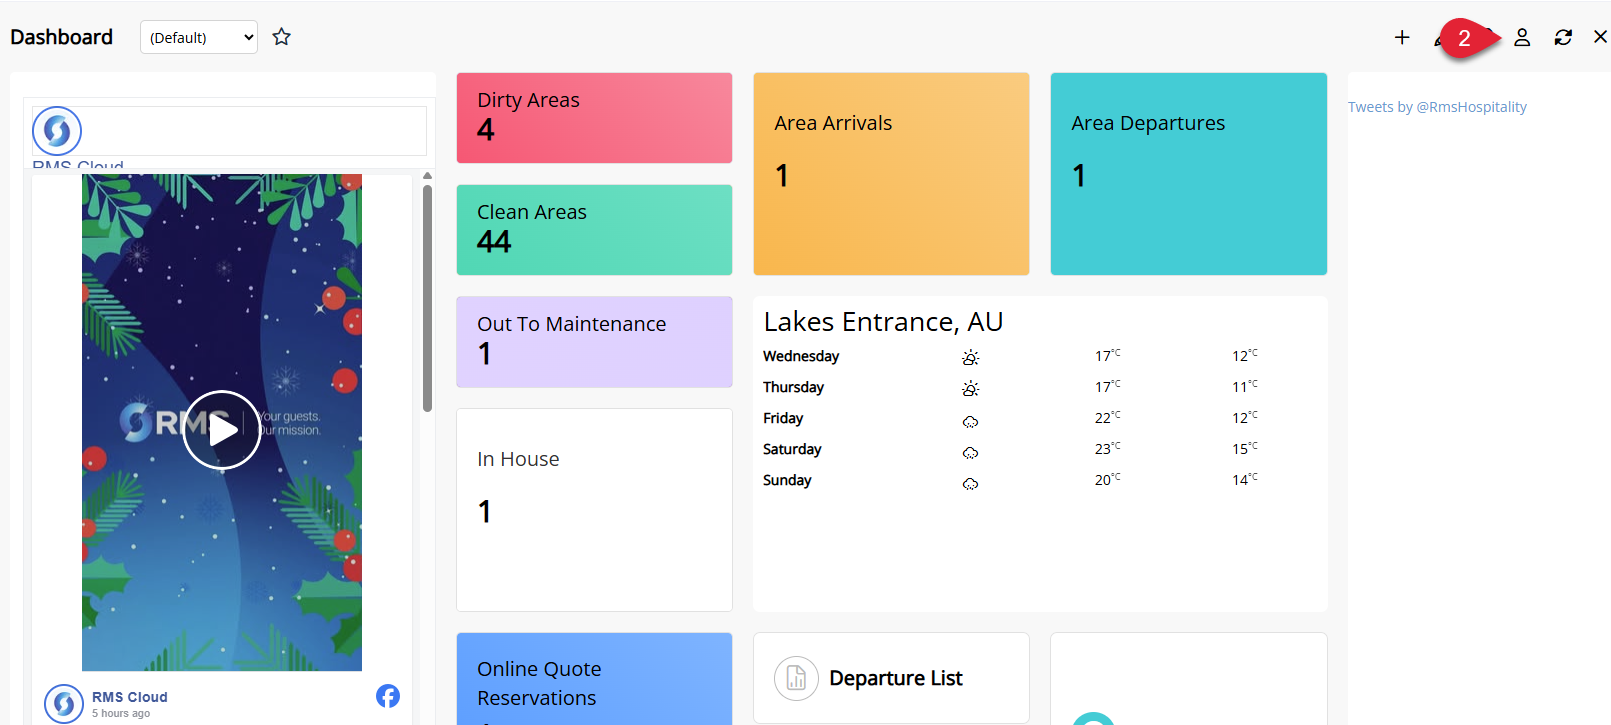This screenshot has width=1611, height=725.
Task: Click Sunday's cloudy weather icon
Action: coord(970,483)
